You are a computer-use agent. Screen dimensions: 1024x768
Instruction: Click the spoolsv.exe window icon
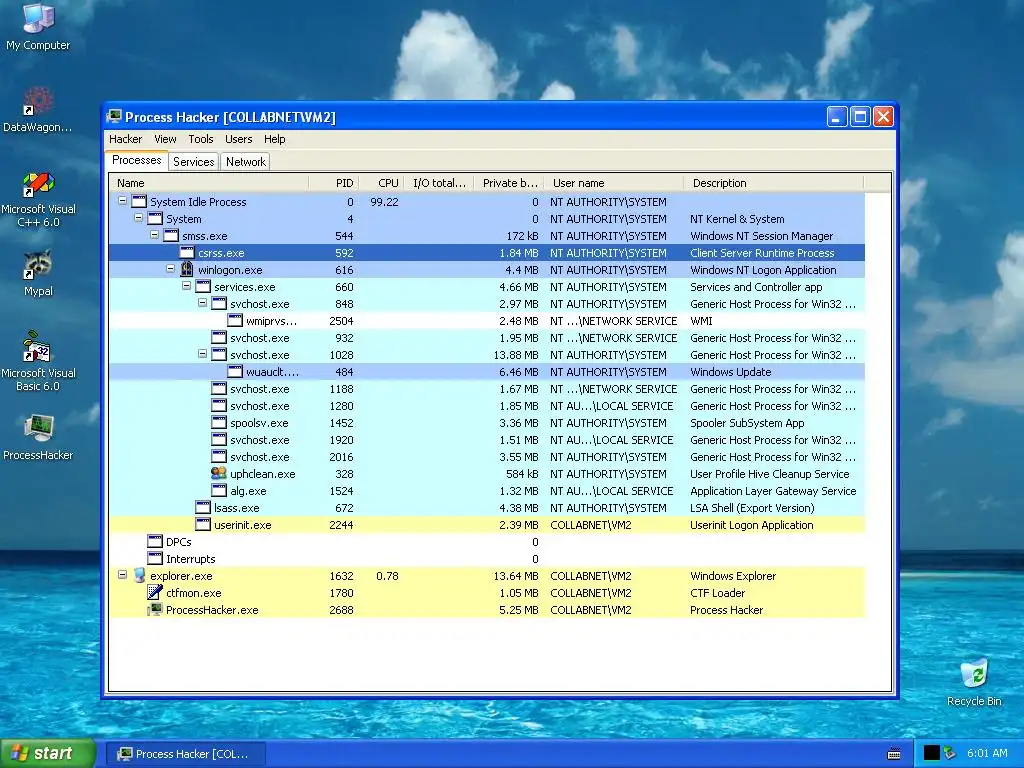219,423
